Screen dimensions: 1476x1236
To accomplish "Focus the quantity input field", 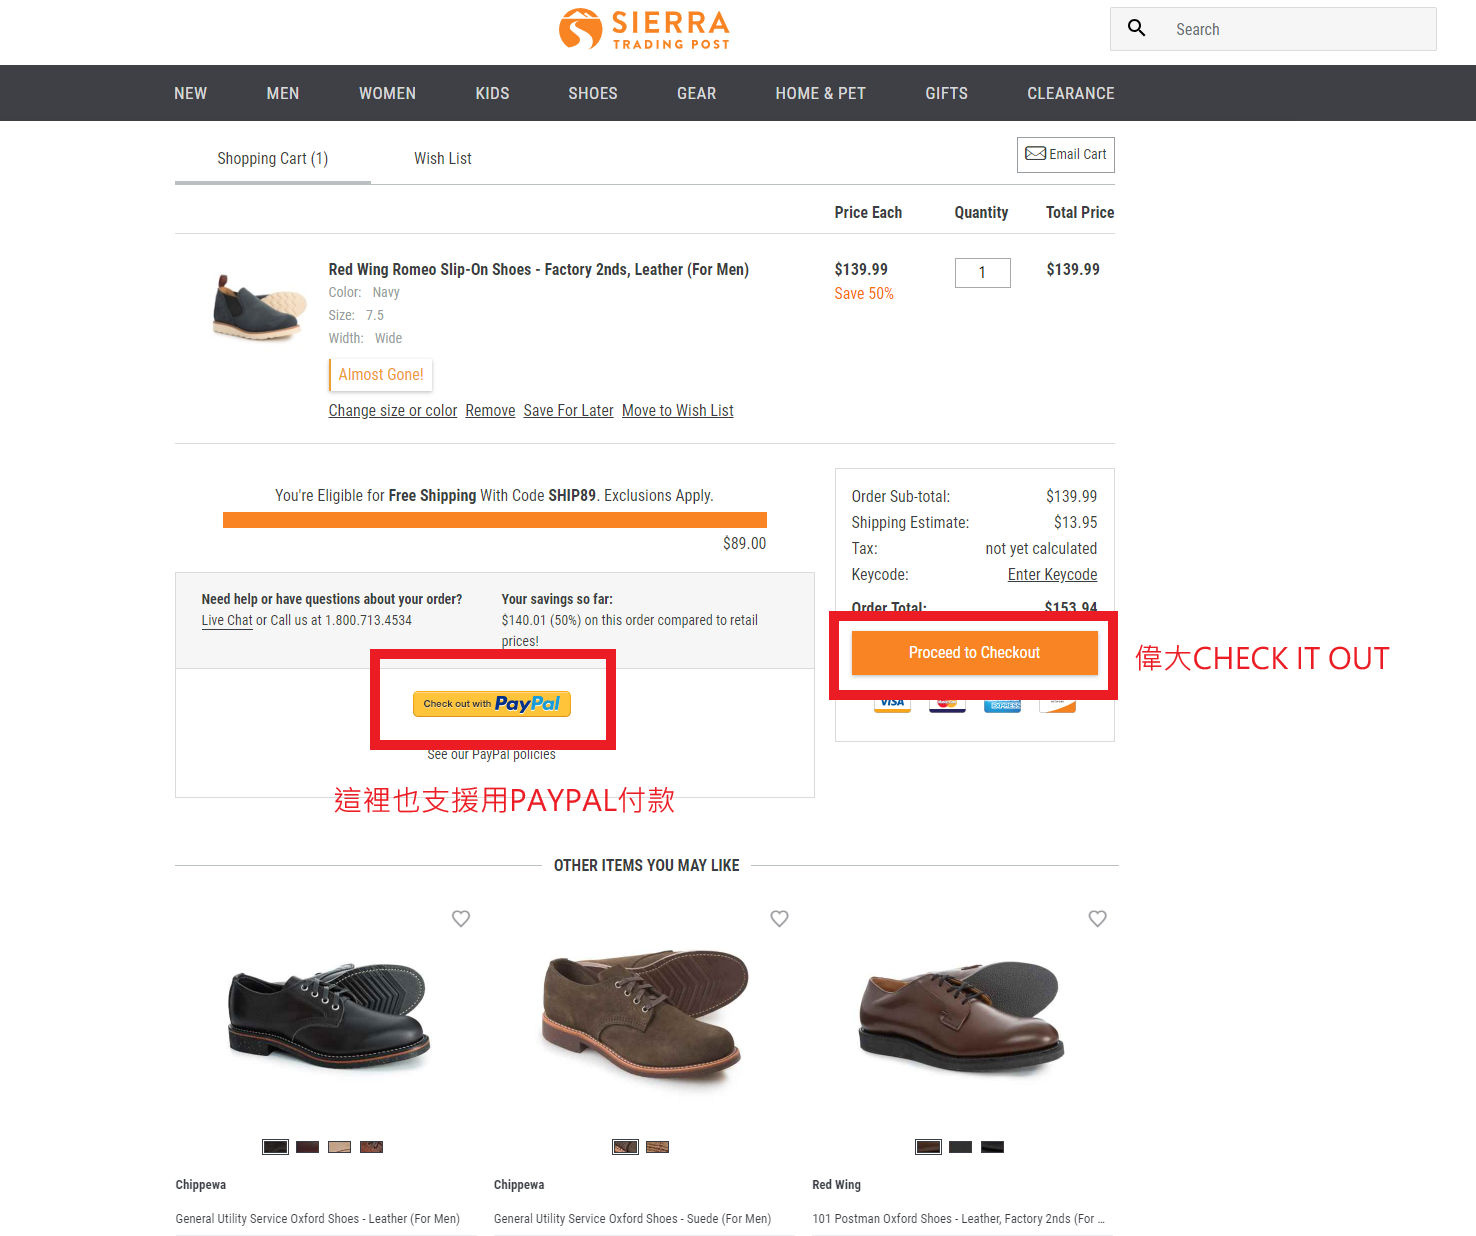I will [982, 272].
